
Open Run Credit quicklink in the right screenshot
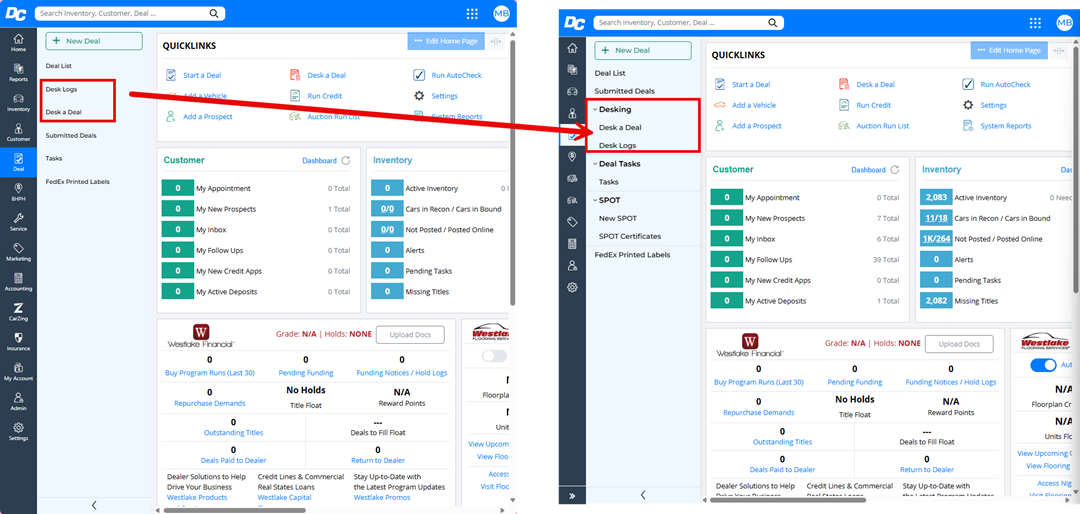(864, 105)
